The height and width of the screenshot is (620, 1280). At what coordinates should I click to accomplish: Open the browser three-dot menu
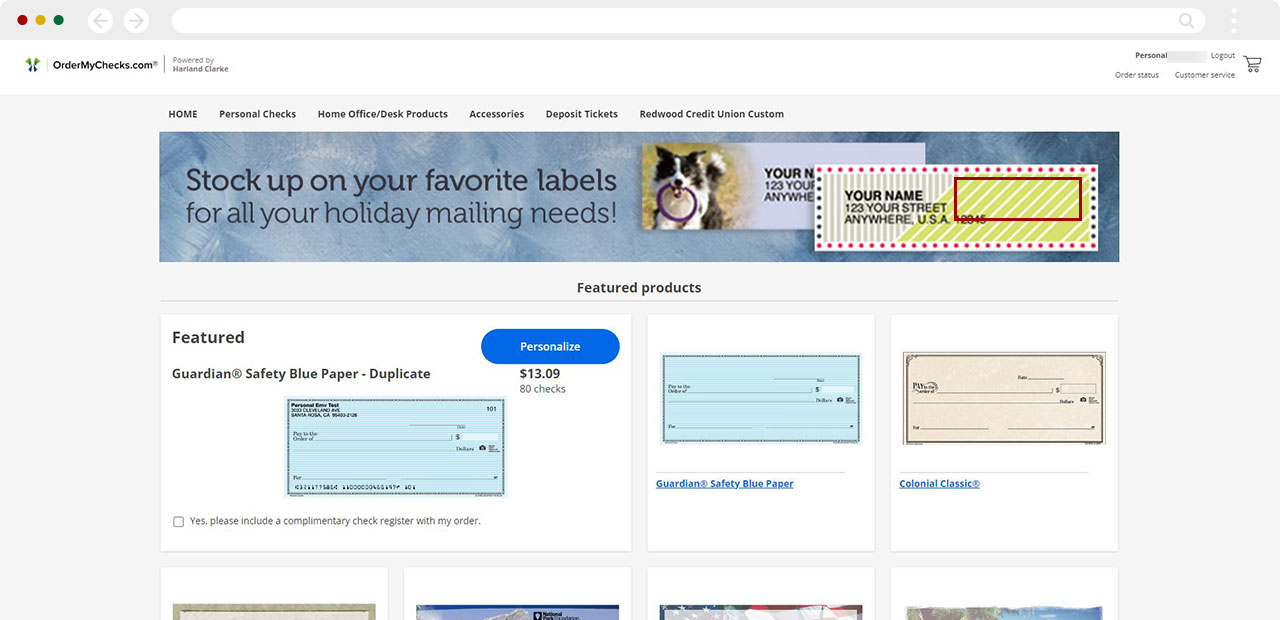pos(1234,20)
